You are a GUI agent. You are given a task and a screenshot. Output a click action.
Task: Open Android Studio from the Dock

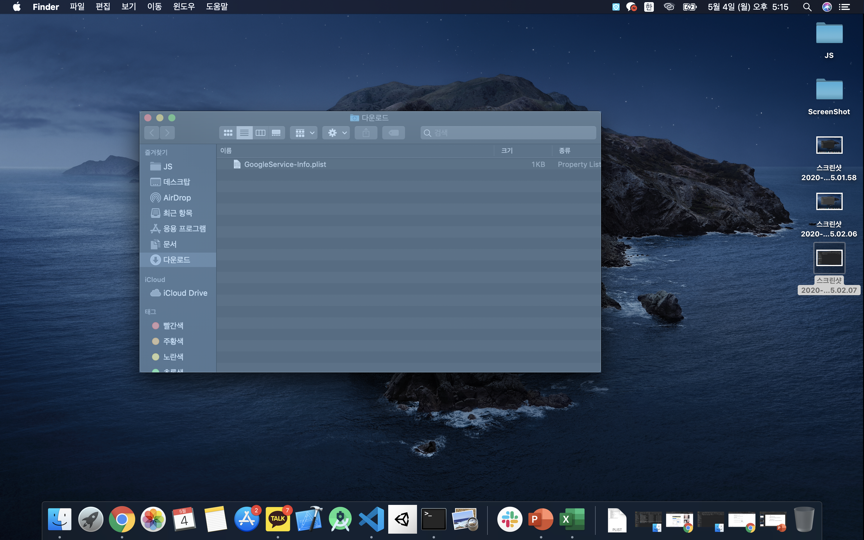(340, 519)
